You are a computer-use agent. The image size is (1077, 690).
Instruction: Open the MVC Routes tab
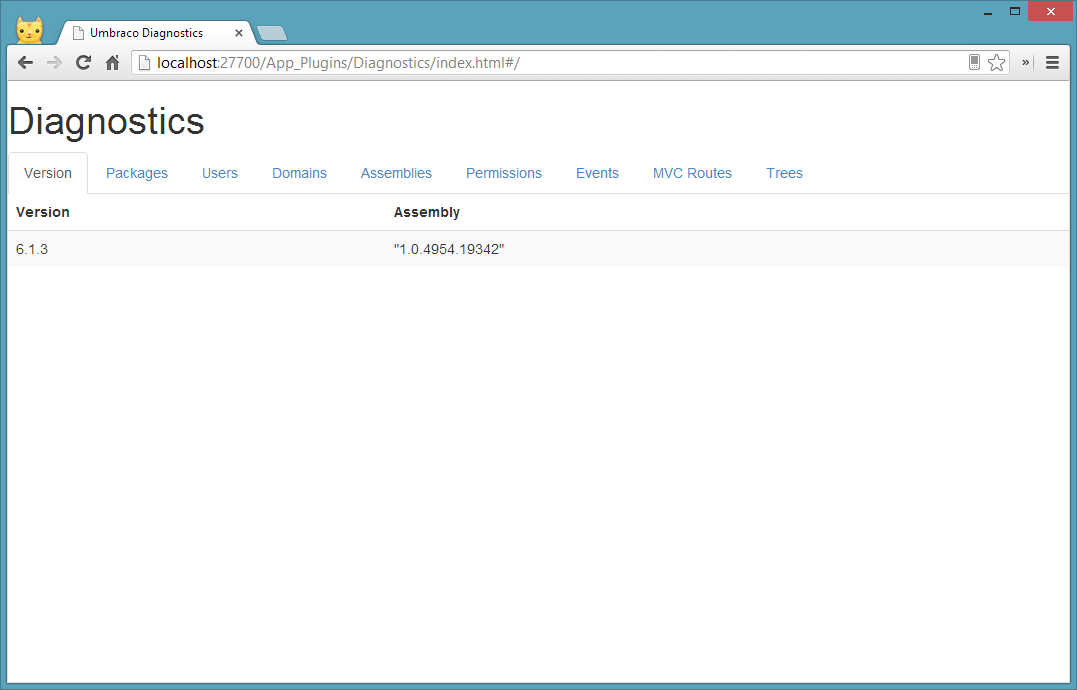[x=692, y=173]
